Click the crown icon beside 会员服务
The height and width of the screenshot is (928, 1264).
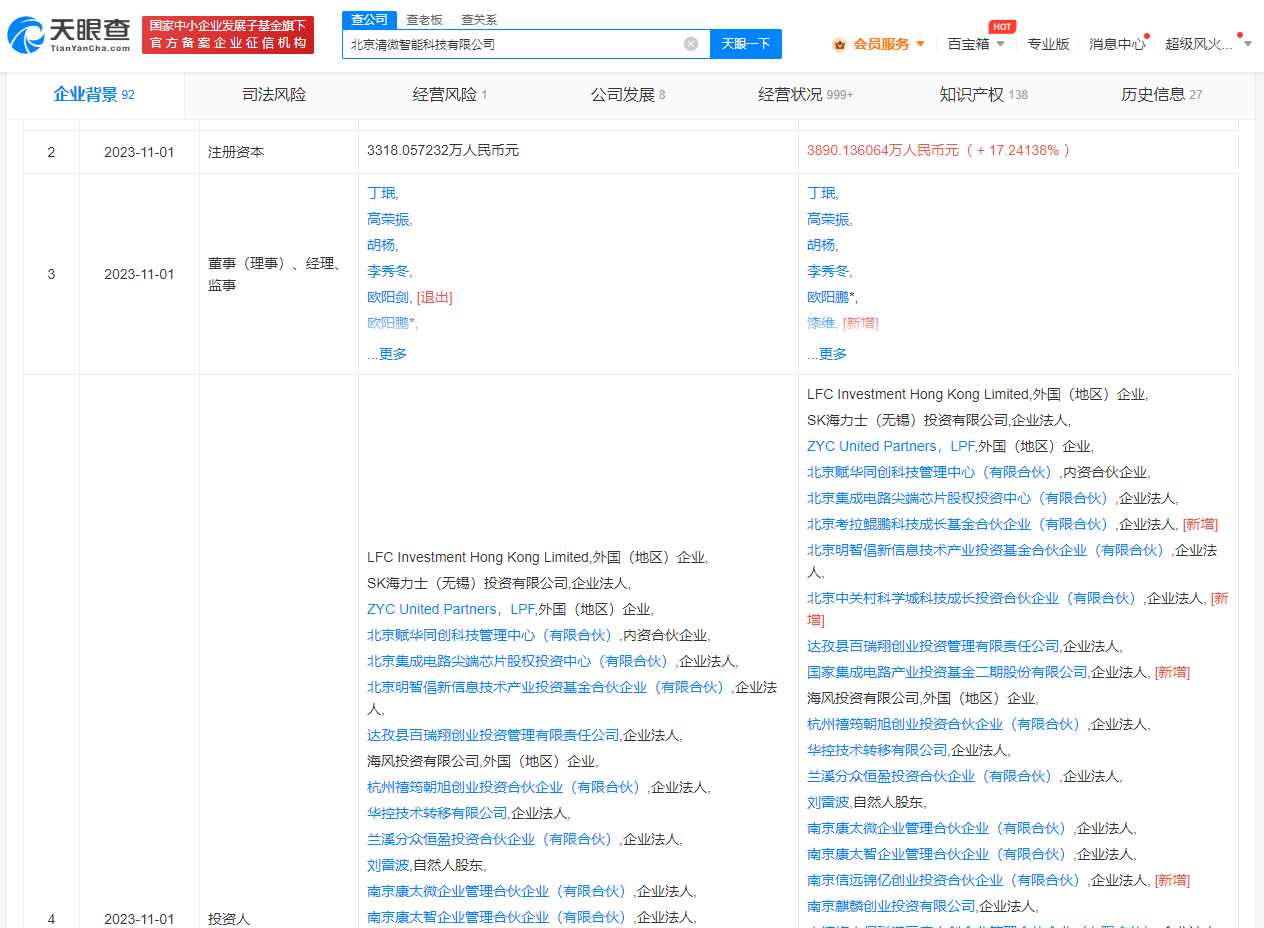840,44
